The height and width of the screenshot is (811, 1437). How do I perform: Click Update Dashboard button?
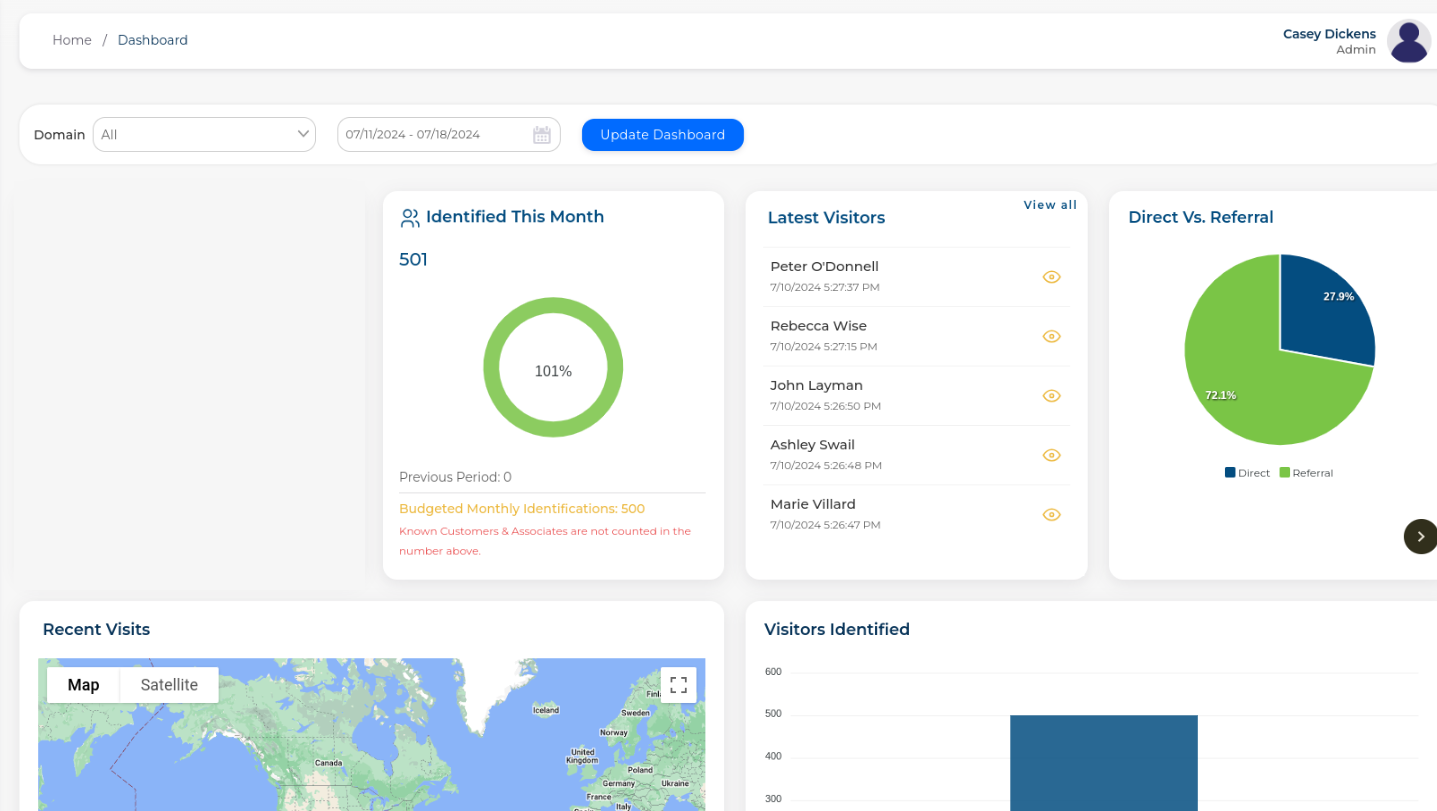point(663,135)
